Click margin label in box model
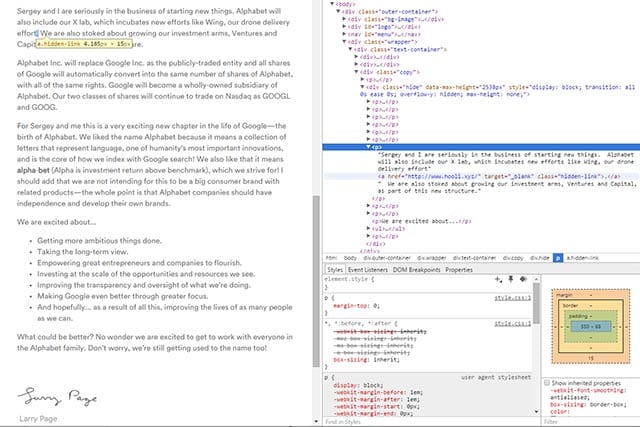Image resolution: width=640 pixels, height=427 pixels. (564, 295)
